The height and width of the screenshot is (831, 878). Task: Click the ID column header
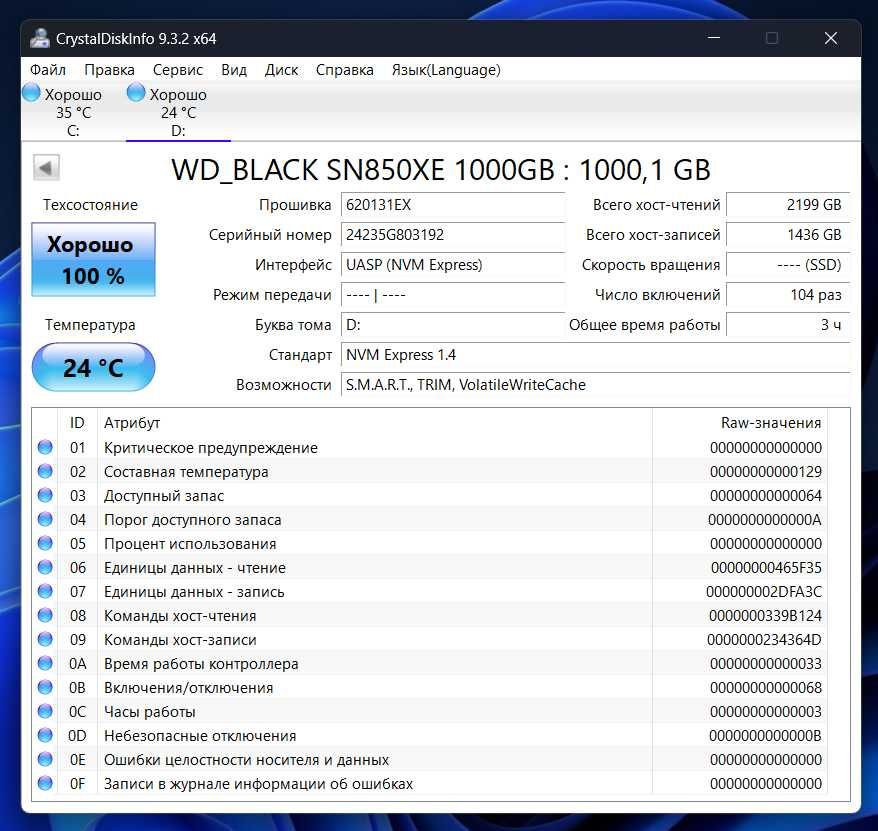77,423
